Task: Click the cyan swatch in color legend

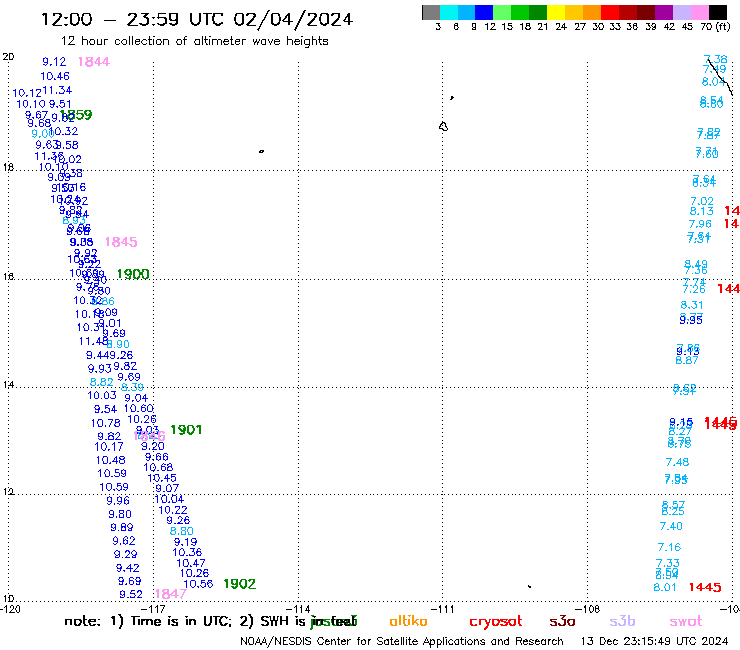Action: pos(449,12)
